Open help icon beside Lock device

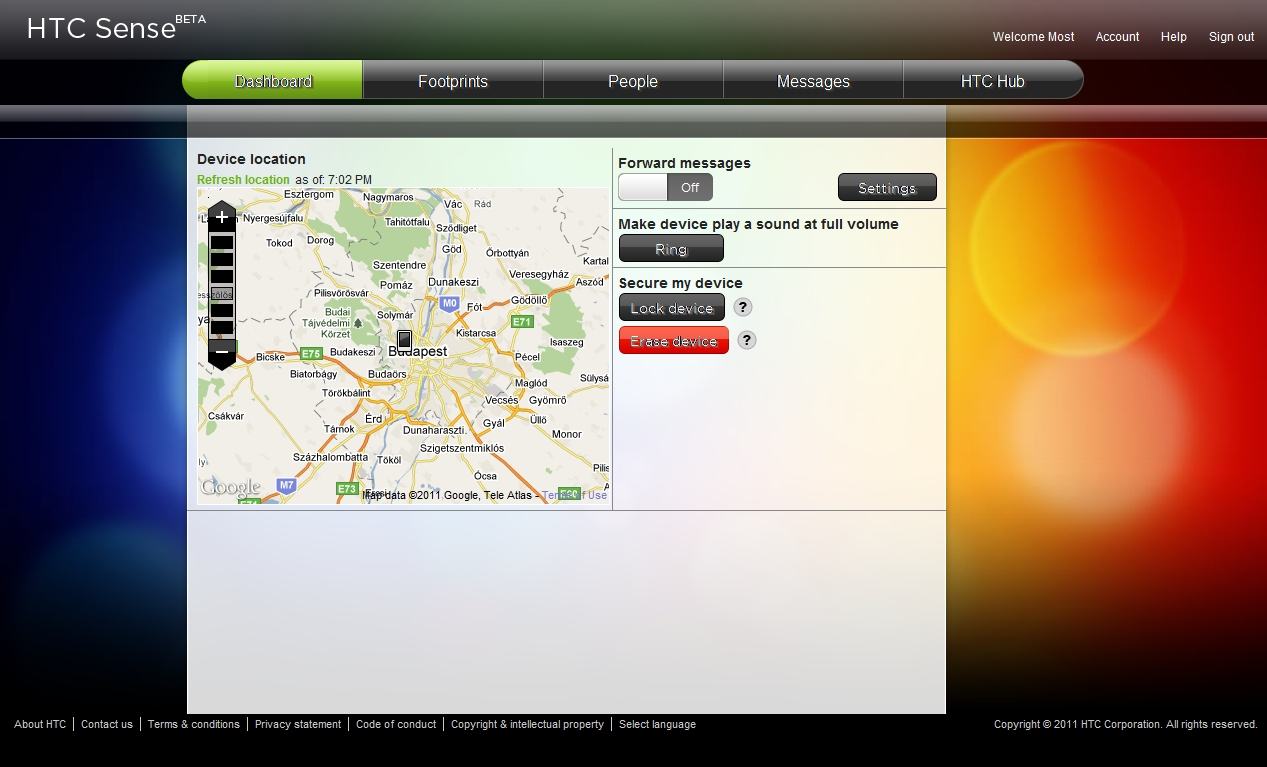coord(742,307)
